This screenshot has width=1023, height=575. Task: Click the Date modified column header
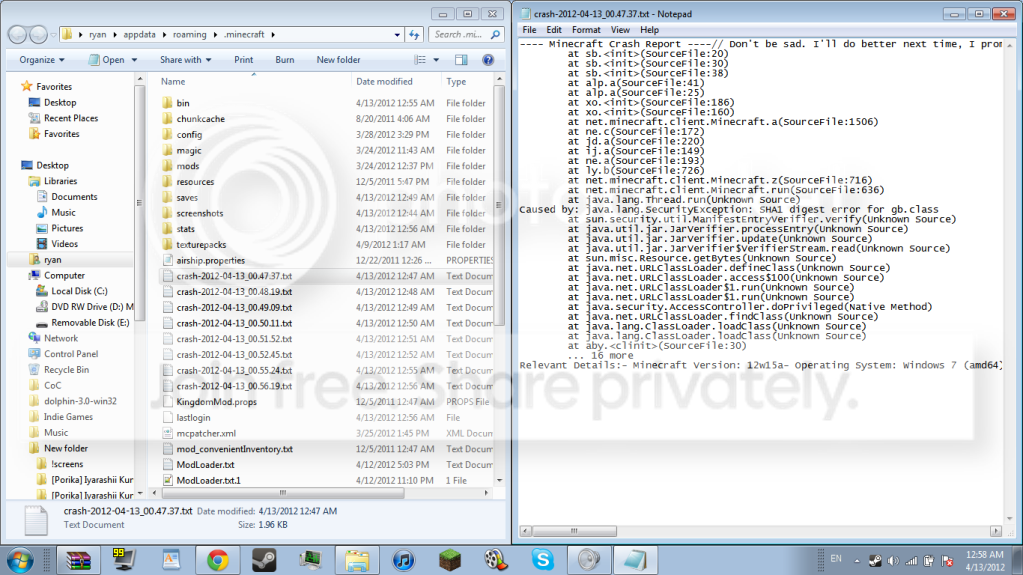pos(384,82)
